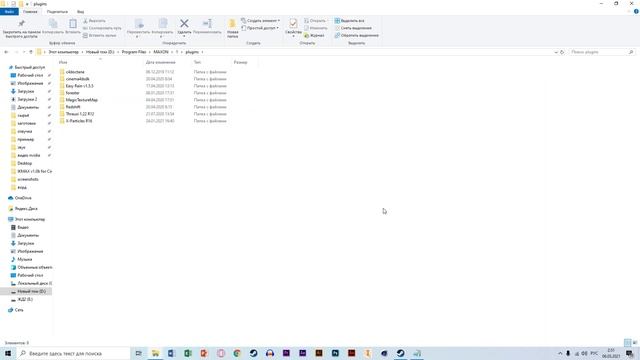Click Paste shortcut in the ribbon
This screenshot has height=360, width=640.
100,36
